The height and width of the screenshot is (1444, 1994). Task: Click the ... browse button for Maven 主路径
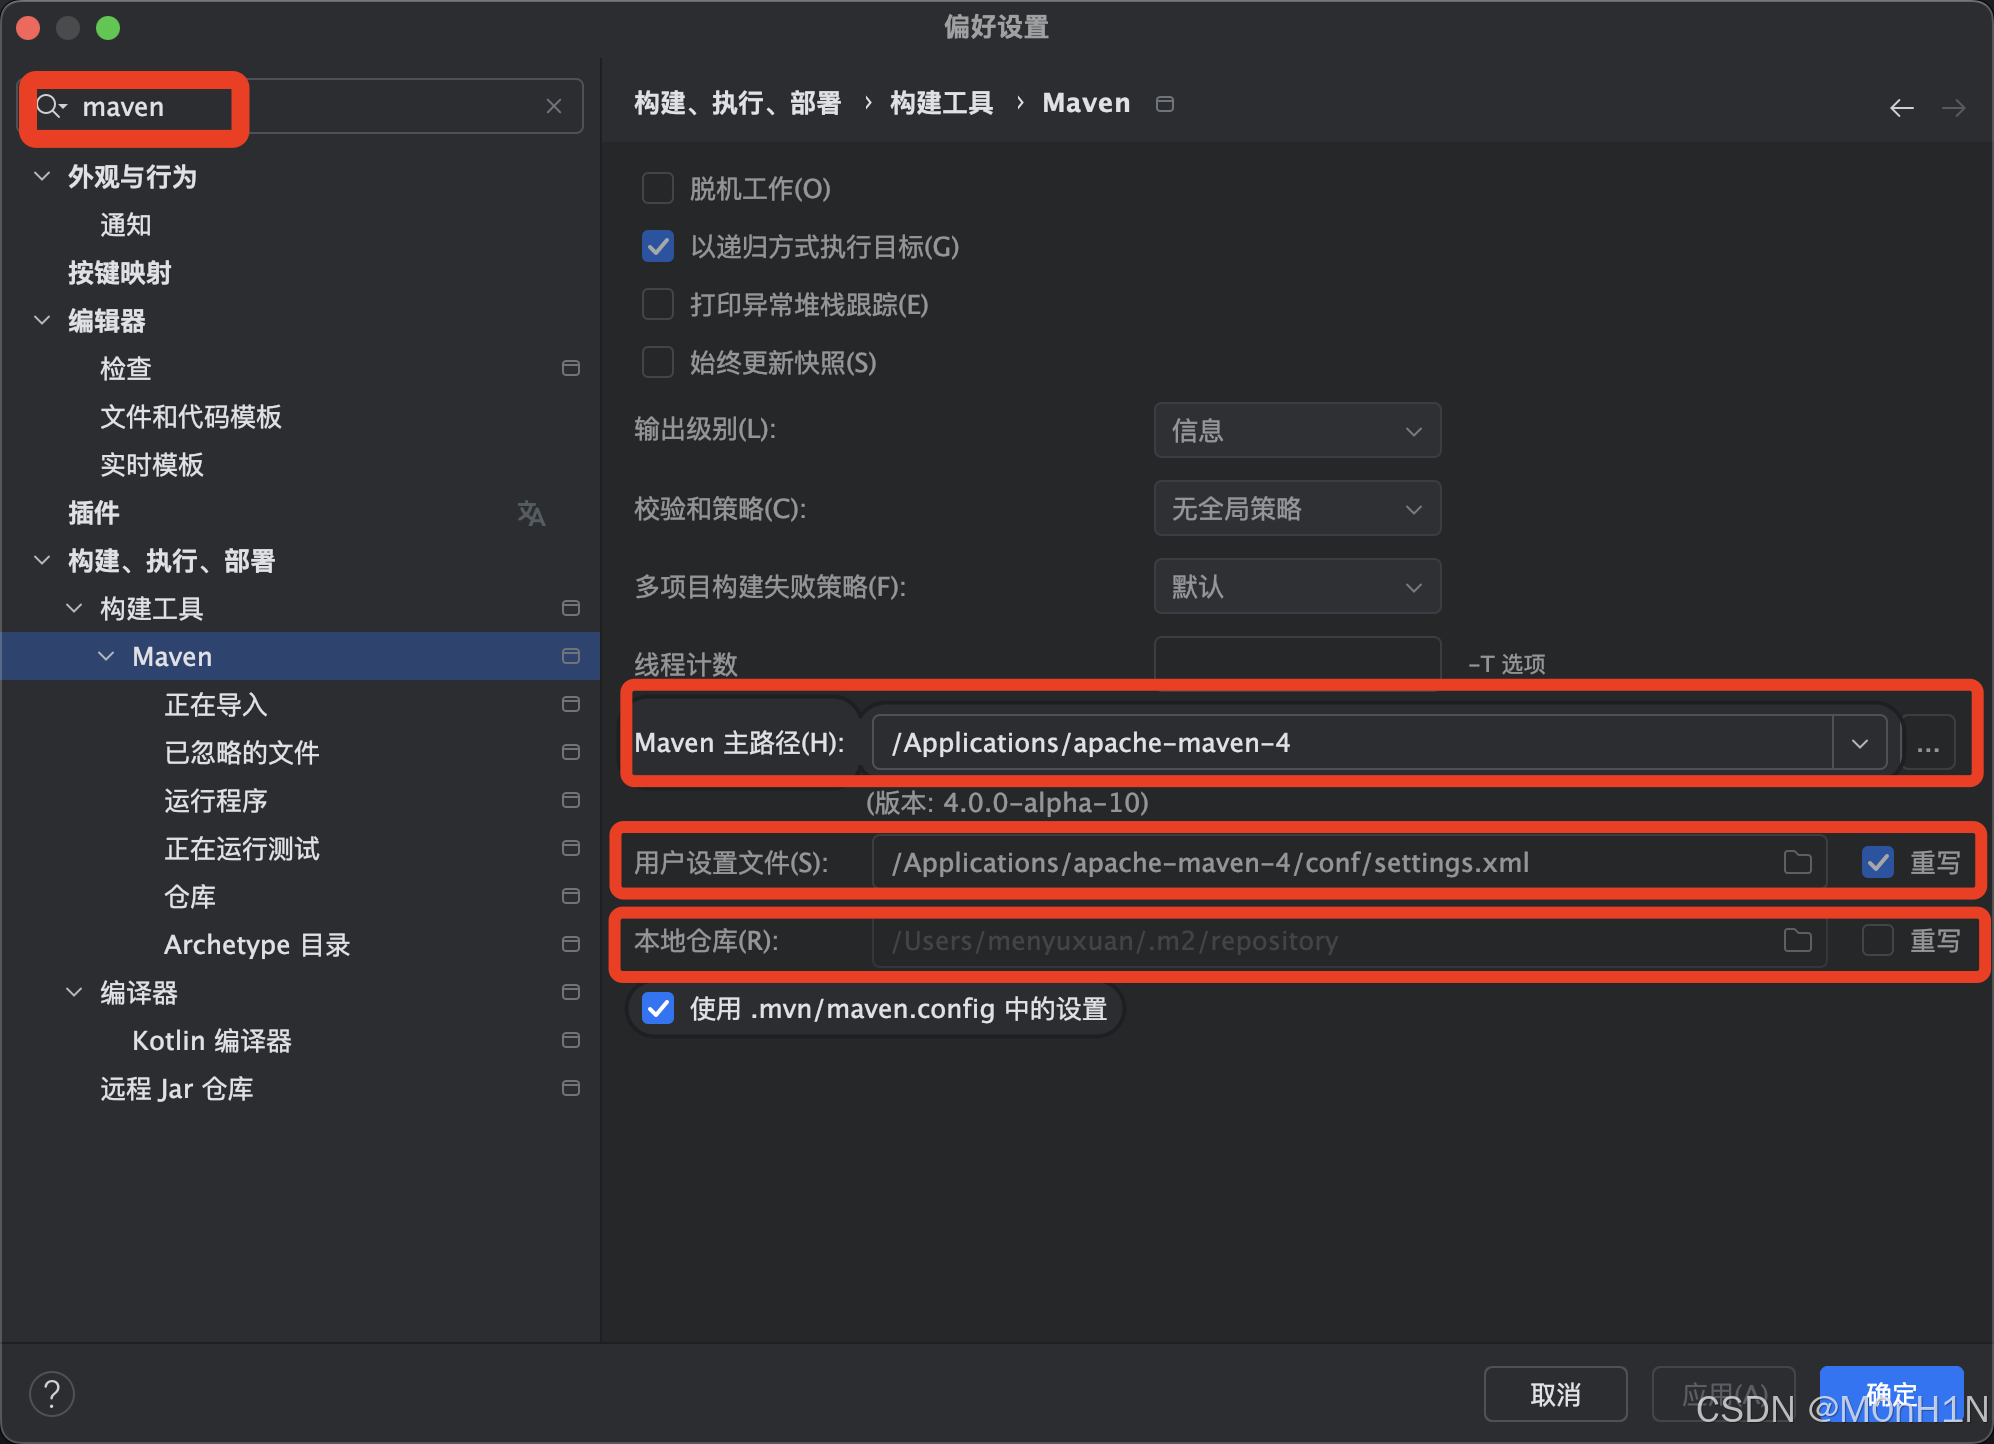pyautogui.click(x=1928, y=742)
